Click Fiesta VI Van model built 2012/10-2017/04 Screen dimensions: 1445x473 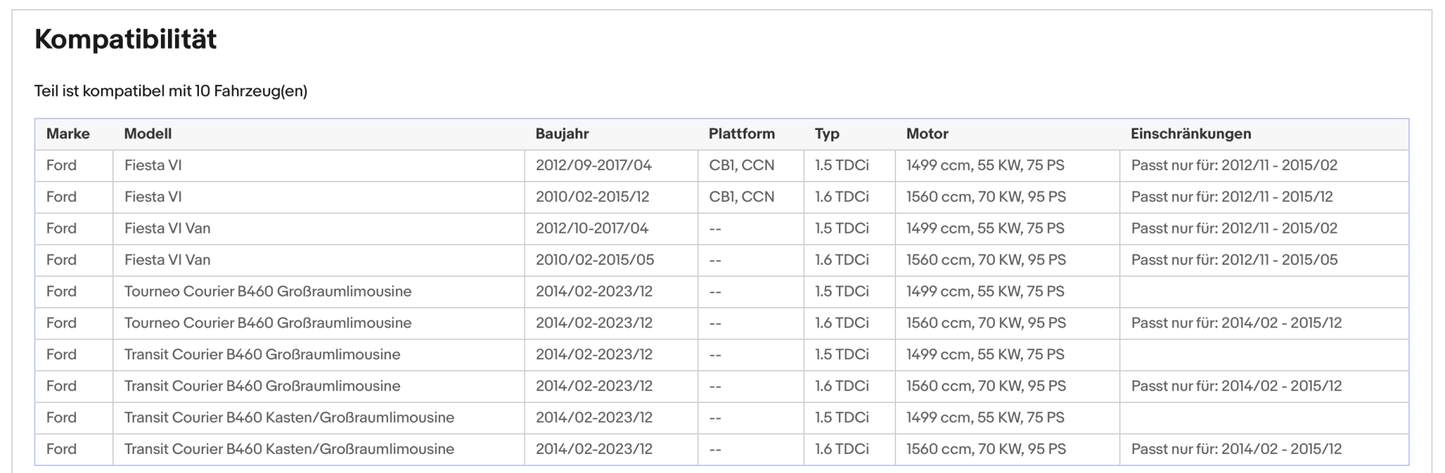point(168,228)
